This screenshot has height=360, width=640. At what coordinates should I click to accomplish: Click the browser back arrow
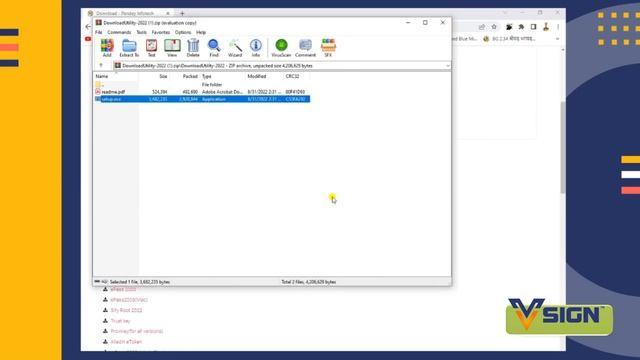coord(88,27)
